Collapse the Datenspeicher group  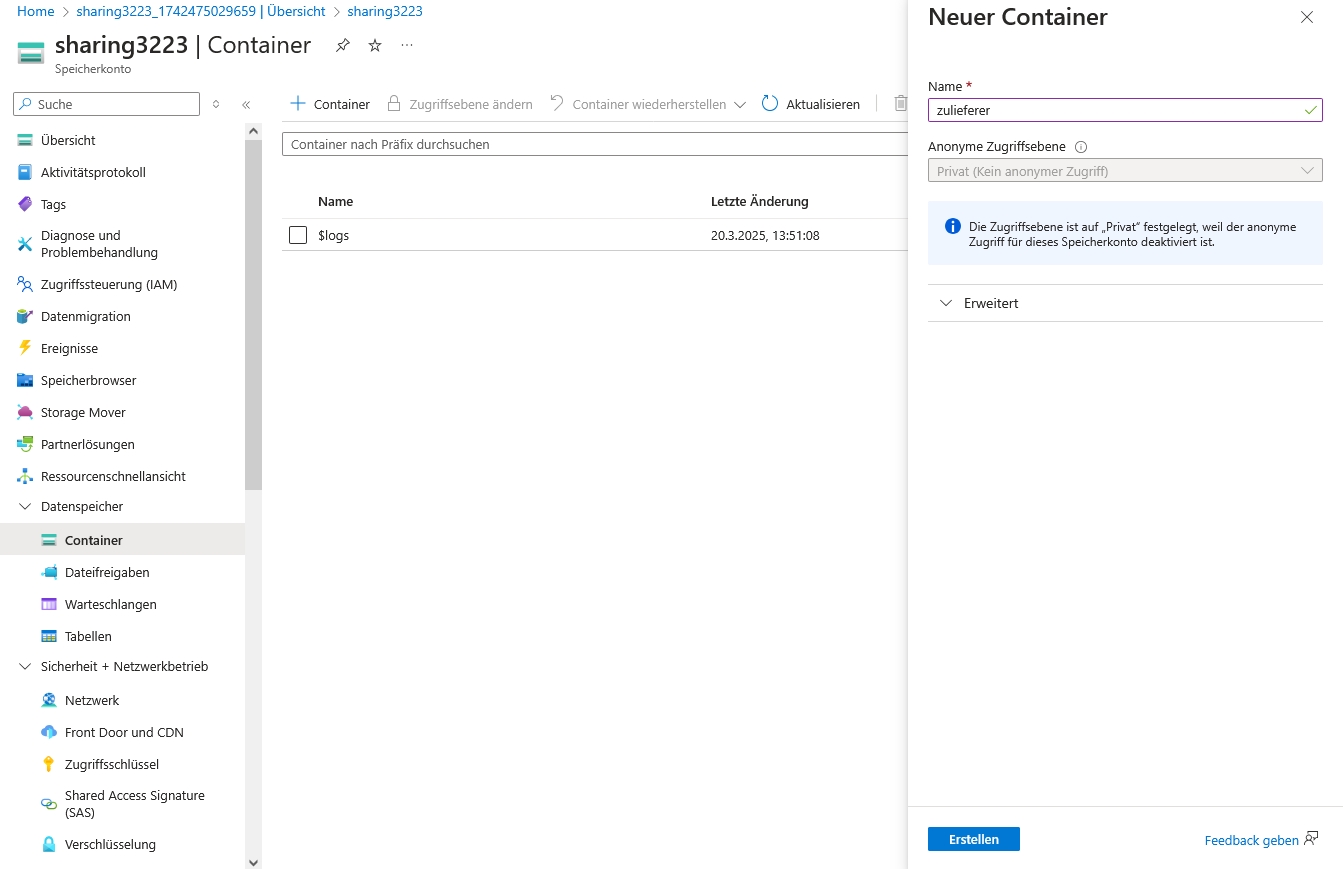(x=25, y=507)
